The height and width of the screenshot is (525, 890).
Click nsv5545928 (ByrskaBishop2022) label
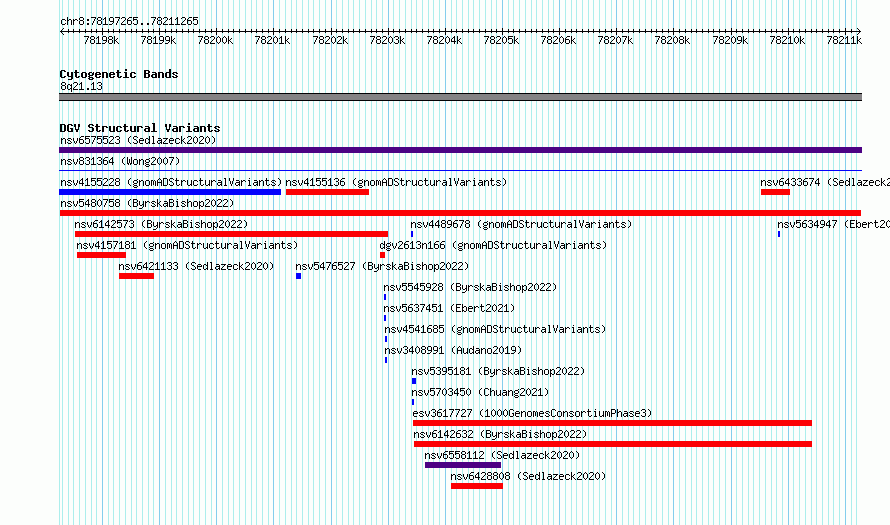point(470,287)
